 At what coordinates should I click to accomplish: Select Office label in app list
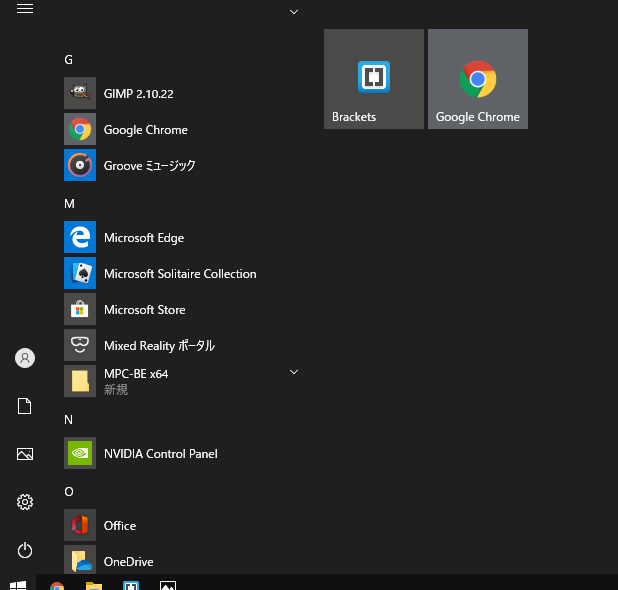click(x=120, y=526)
